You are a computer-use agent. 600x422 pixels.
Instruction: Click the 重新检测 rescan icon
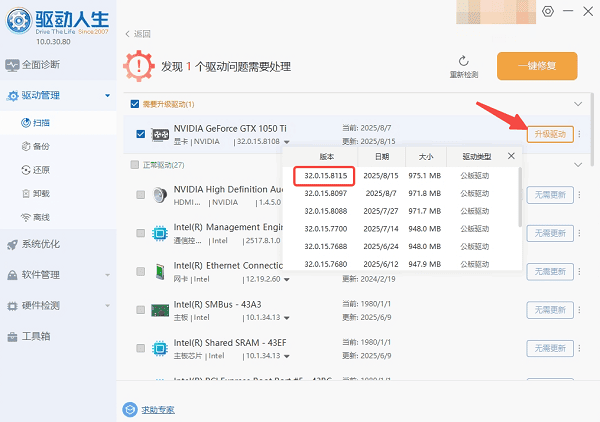click(463, 61)
